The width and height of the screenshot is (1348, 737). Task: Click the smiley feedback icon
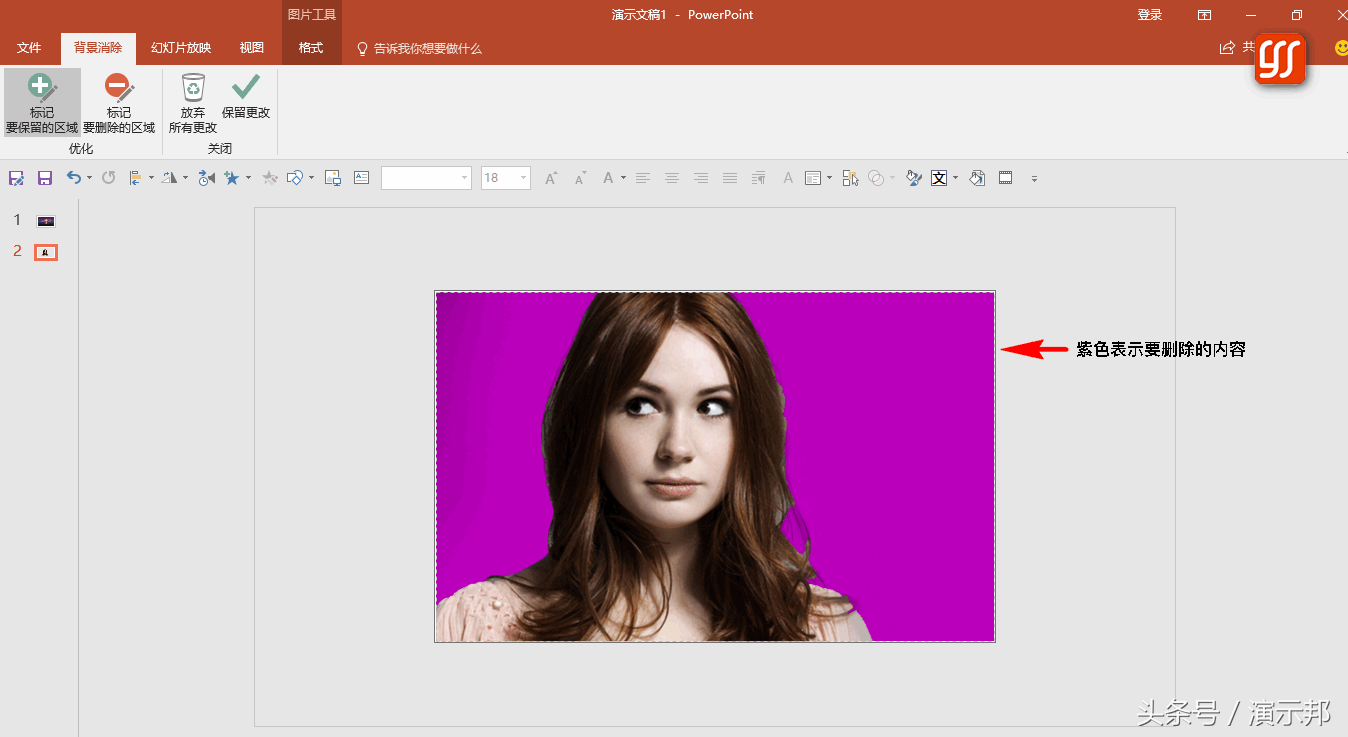pyautogui.click(x=1341, y=48)
